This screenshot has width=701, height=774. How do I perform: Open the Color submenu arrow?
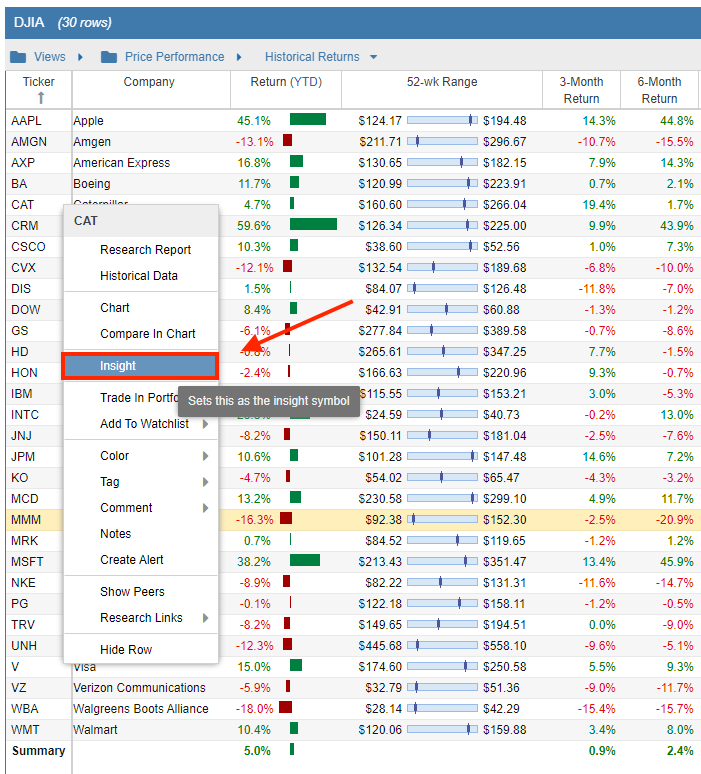(x=205, y=456)
